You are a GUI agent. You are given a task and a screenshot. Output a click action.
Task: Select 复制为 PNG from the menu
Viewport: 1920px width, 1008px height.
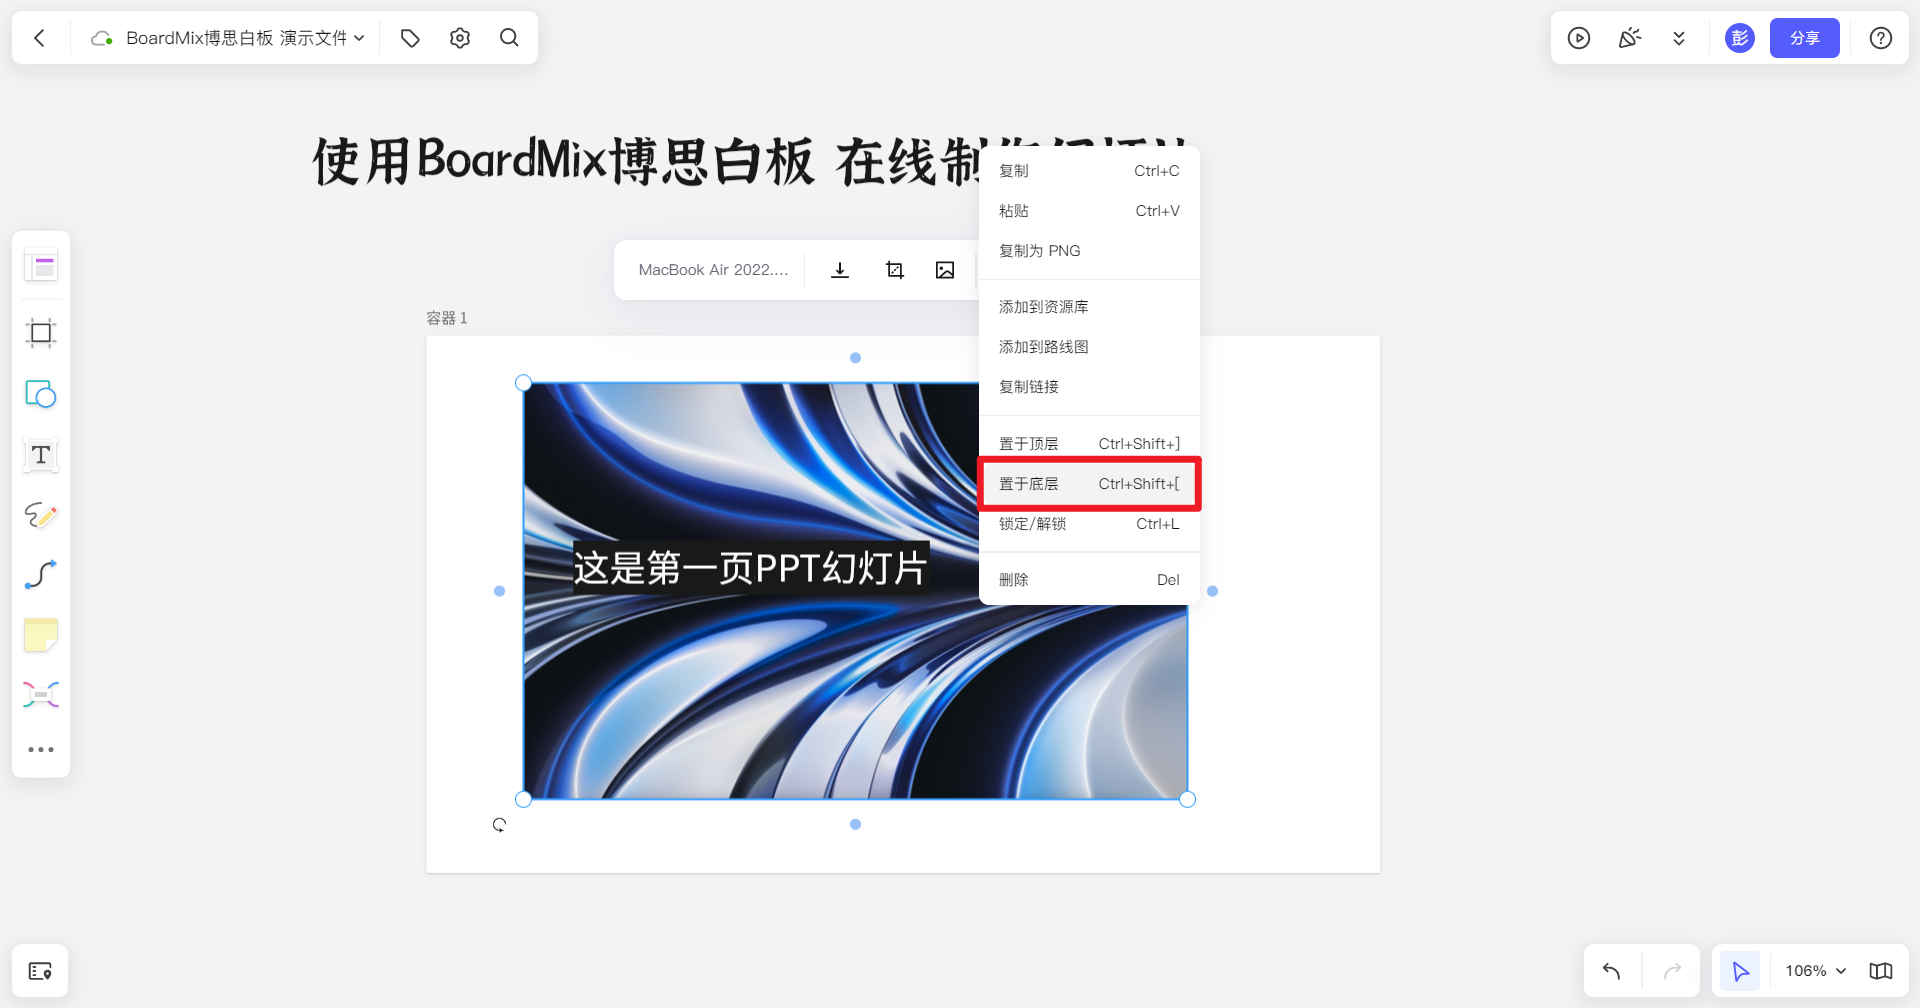(1038, 251)
